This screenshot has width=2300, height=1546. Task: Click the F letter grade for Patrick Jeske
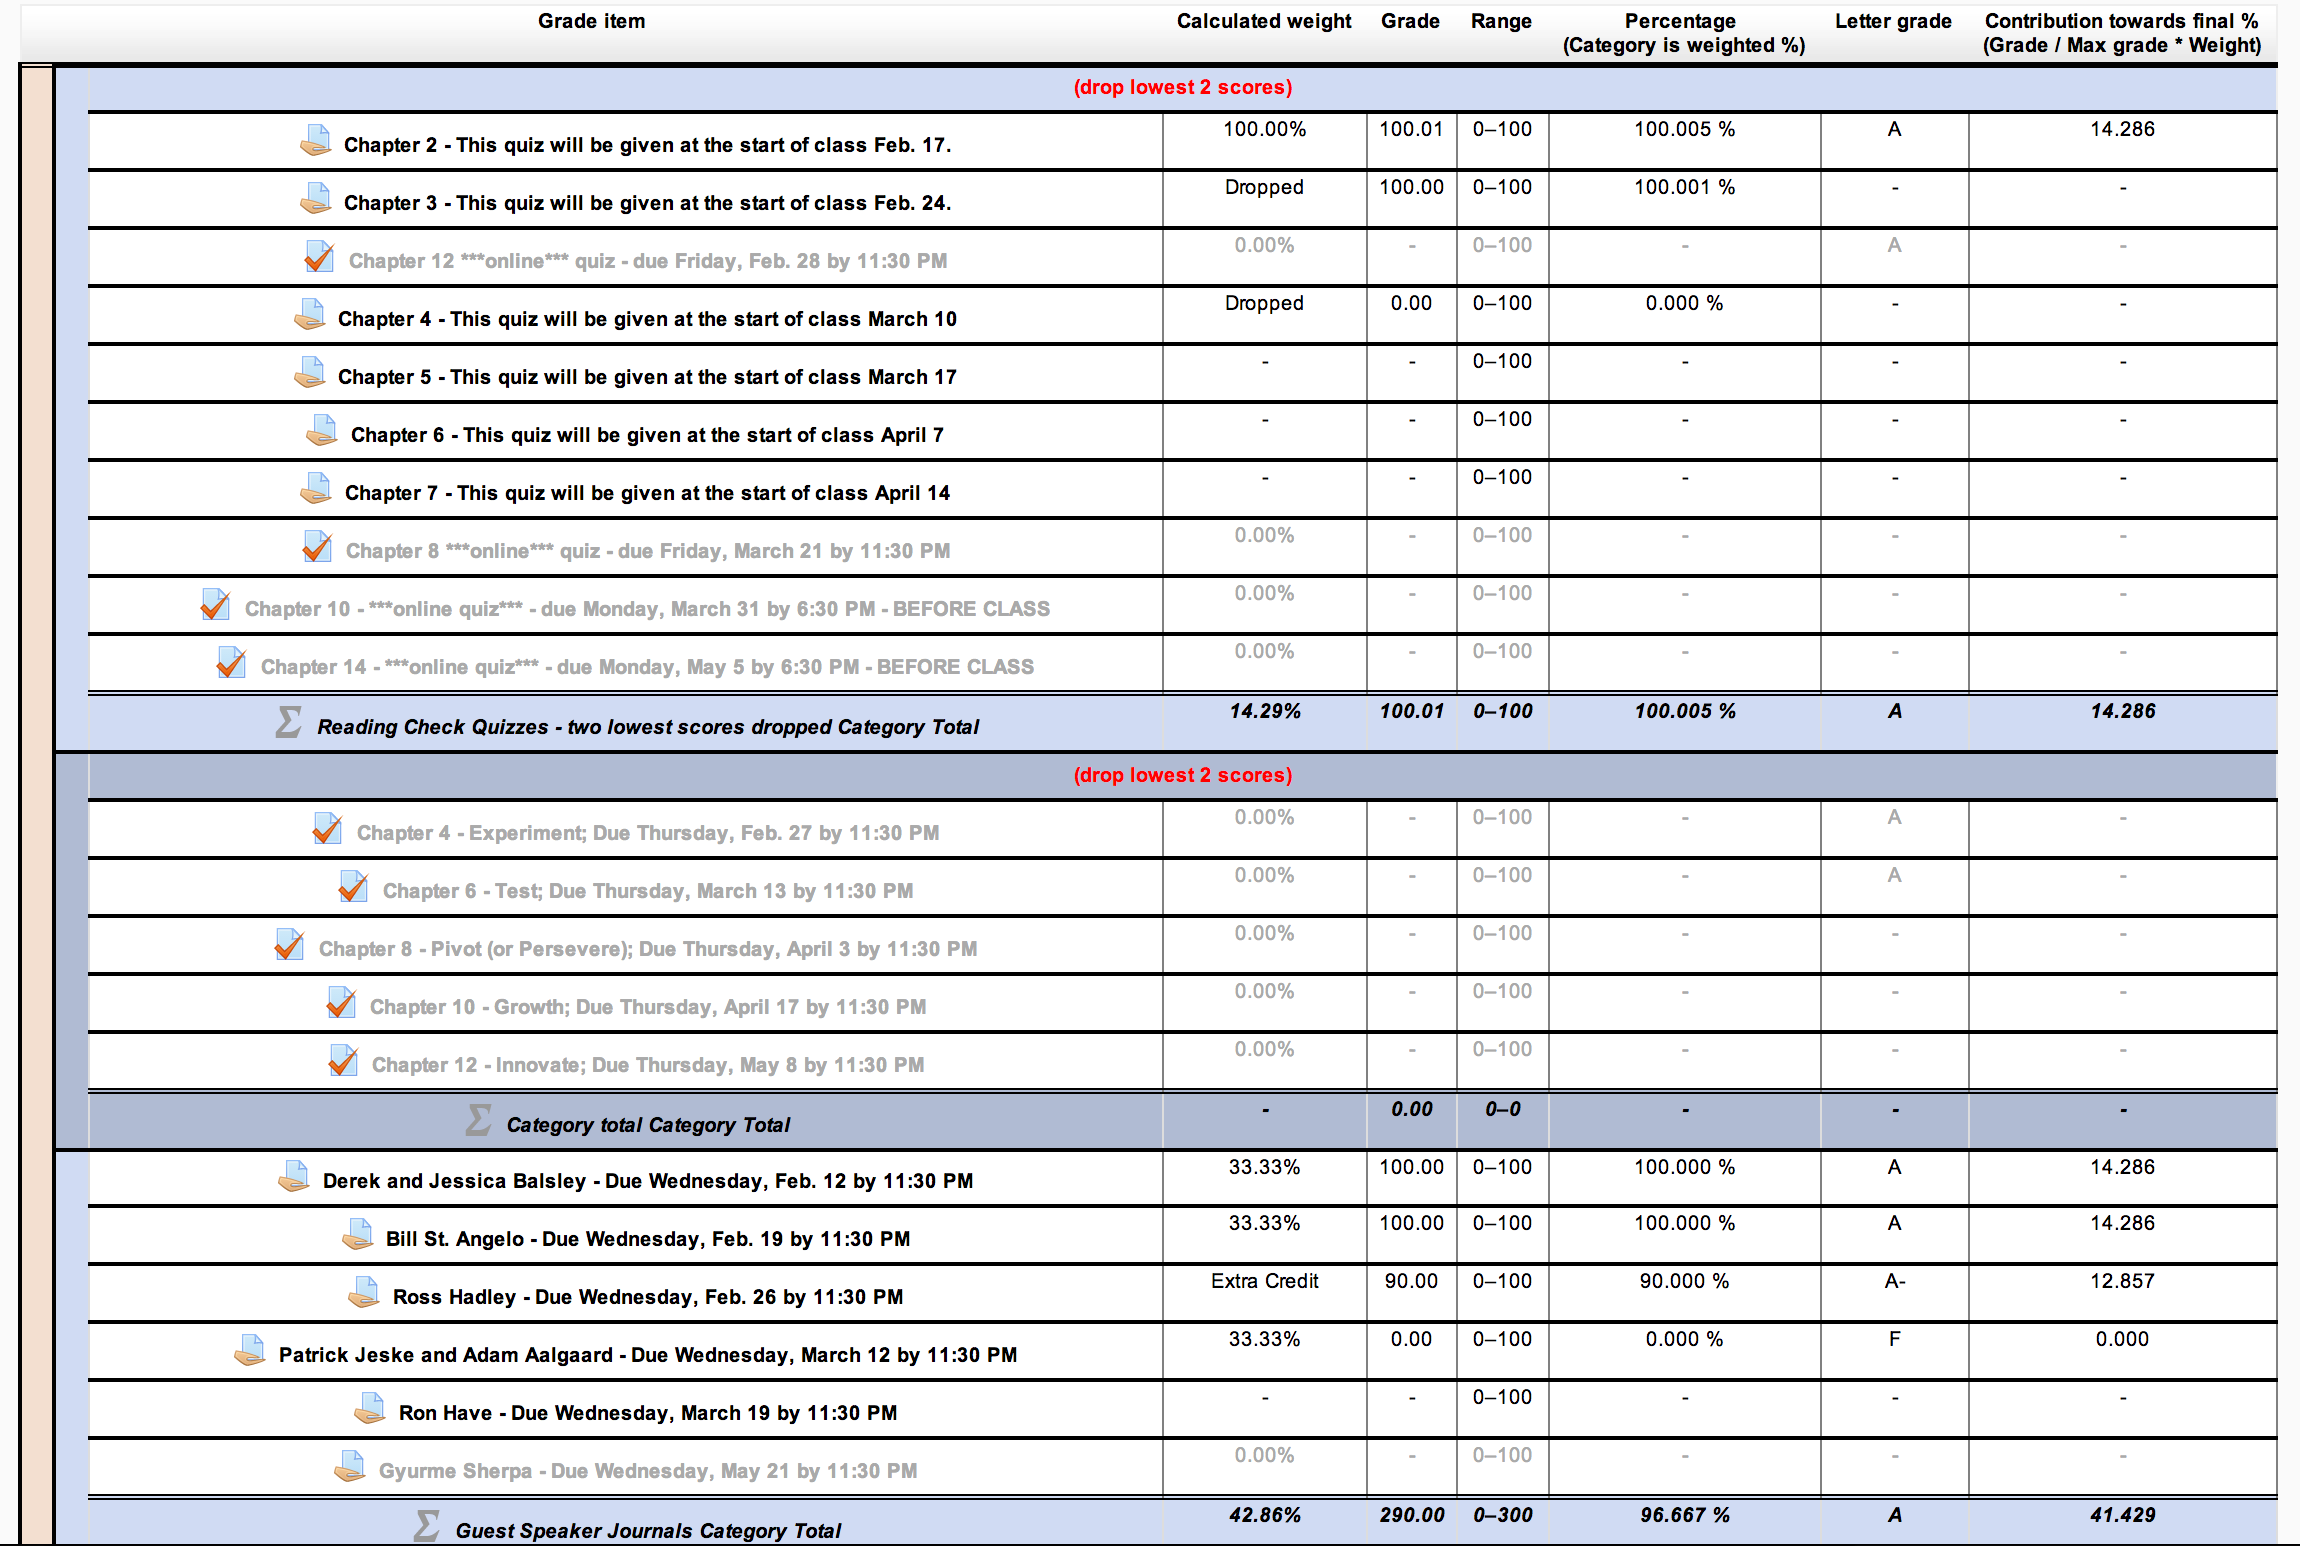point(1894,1339)
